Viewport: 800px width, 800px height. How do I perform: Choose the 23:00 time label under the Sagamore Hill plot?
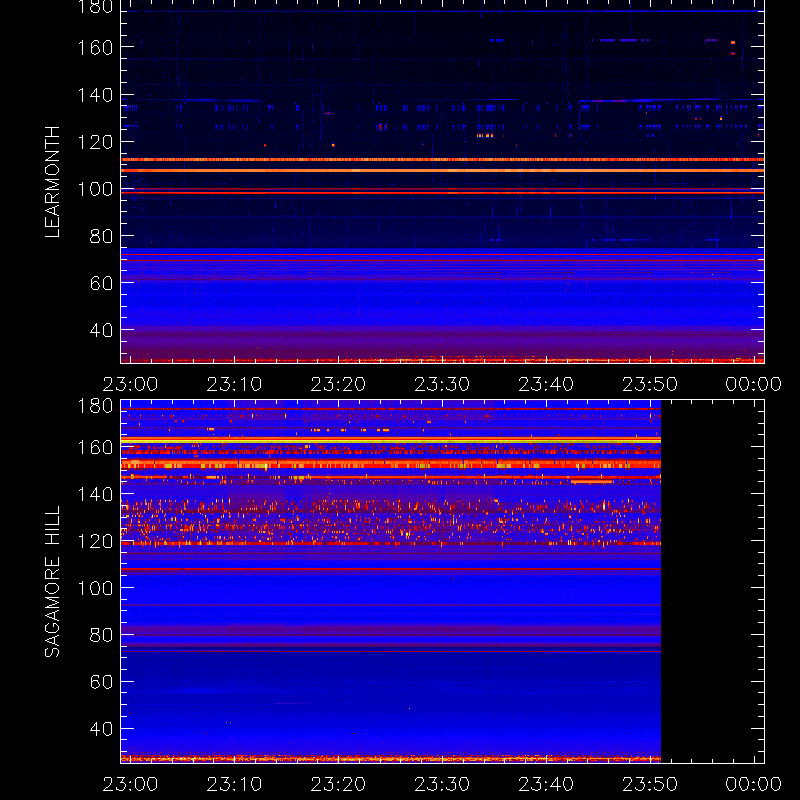[131, 784]
